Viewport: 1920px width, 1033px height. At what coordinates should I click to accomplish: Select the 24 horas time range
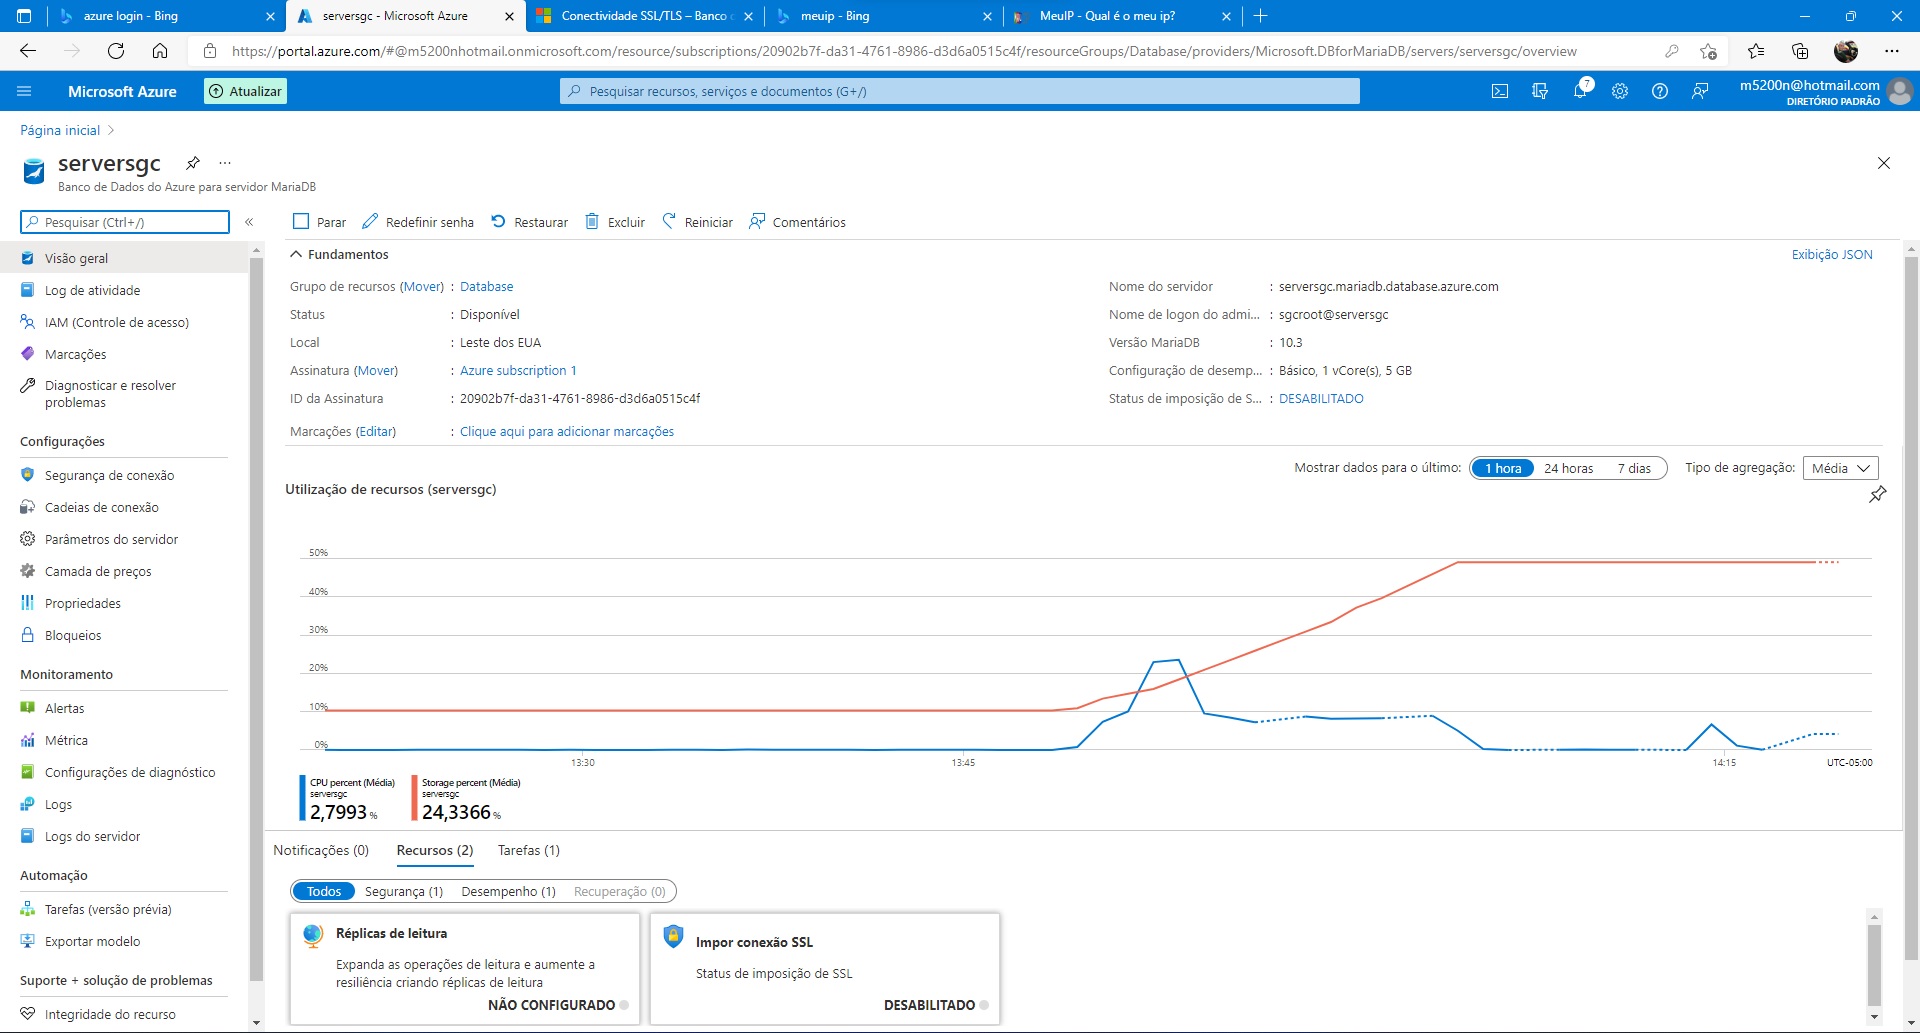(x=1568, y=468)
